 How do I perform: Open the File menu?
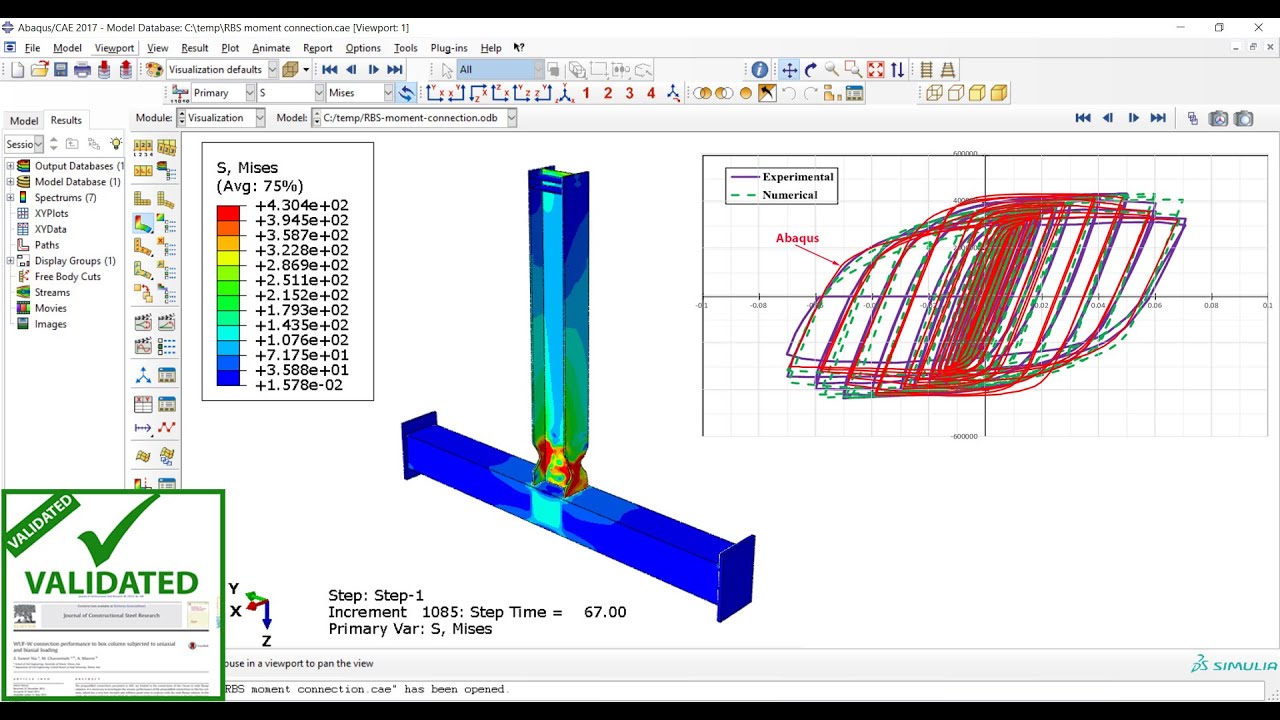click(x=32, y=48)
